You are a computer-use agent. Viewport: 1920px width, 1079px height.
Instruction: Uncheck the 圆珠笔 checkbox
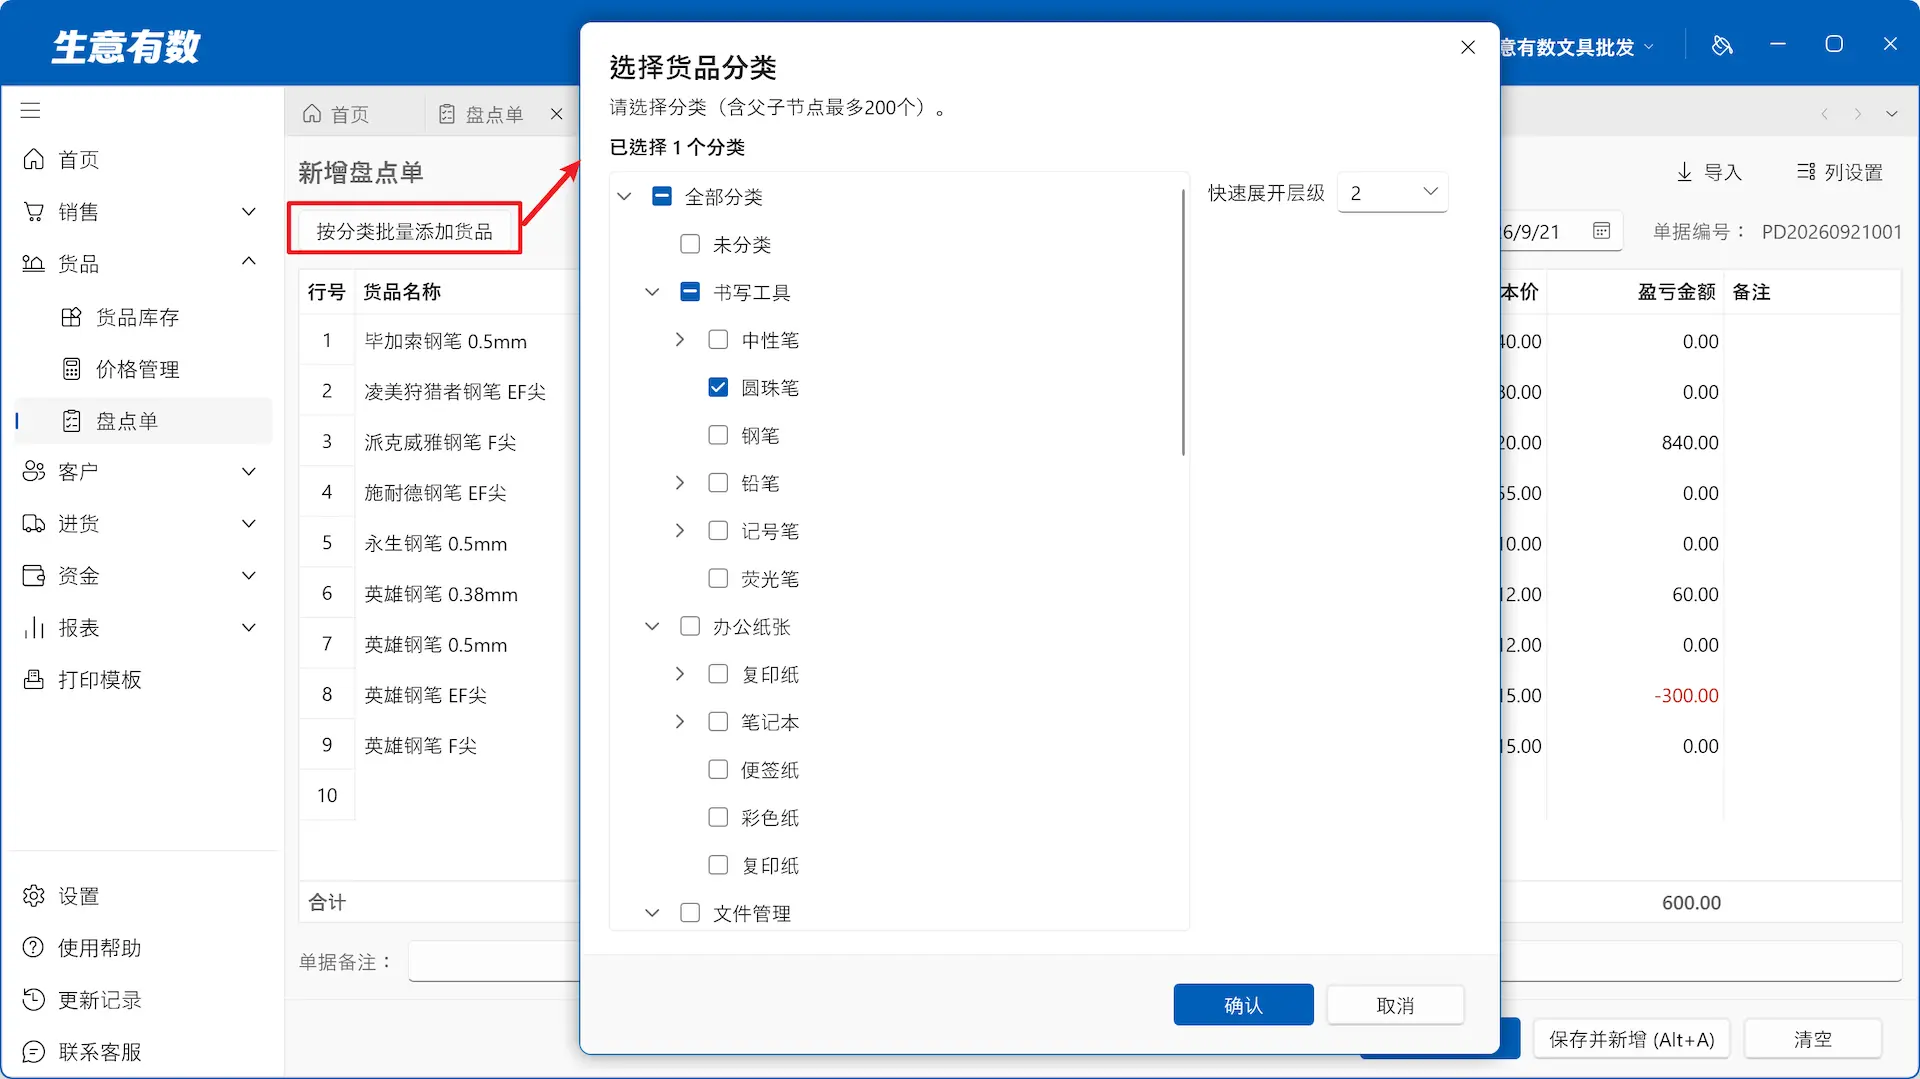tap(718, 387)
